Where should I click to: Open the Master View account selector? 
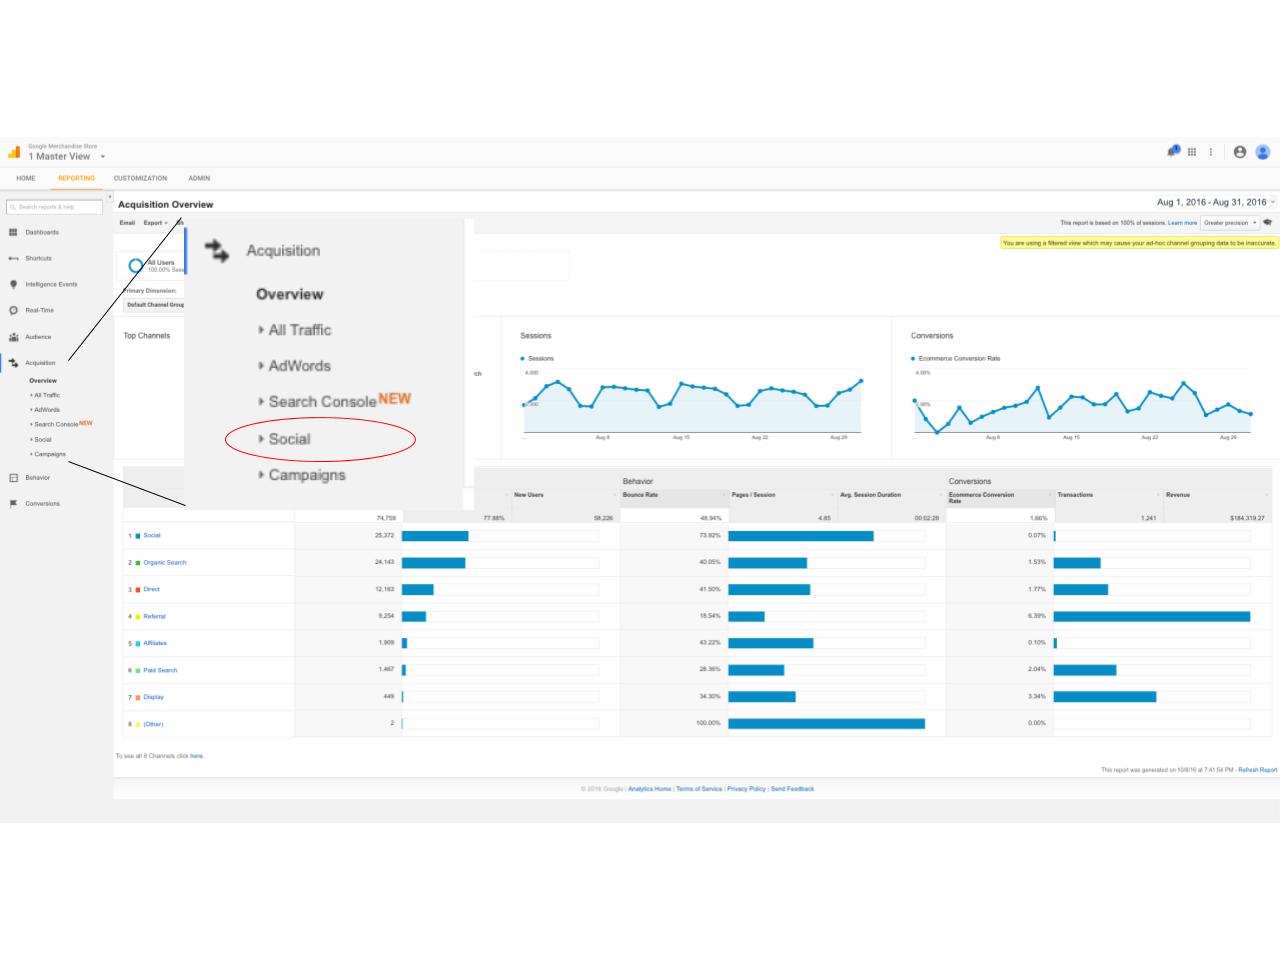66,156
